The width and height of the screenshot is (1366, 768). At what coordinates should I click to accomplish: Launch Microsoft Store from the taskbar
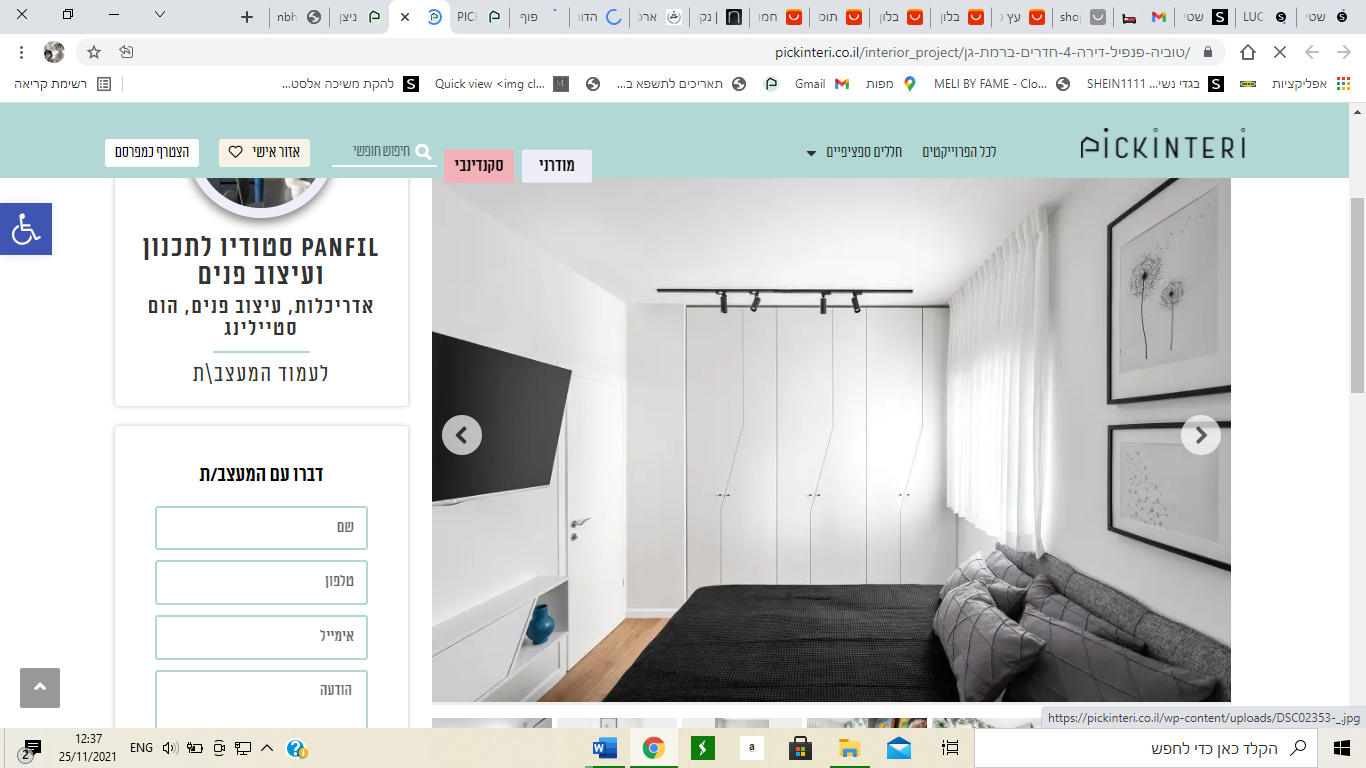coord(800,747)
